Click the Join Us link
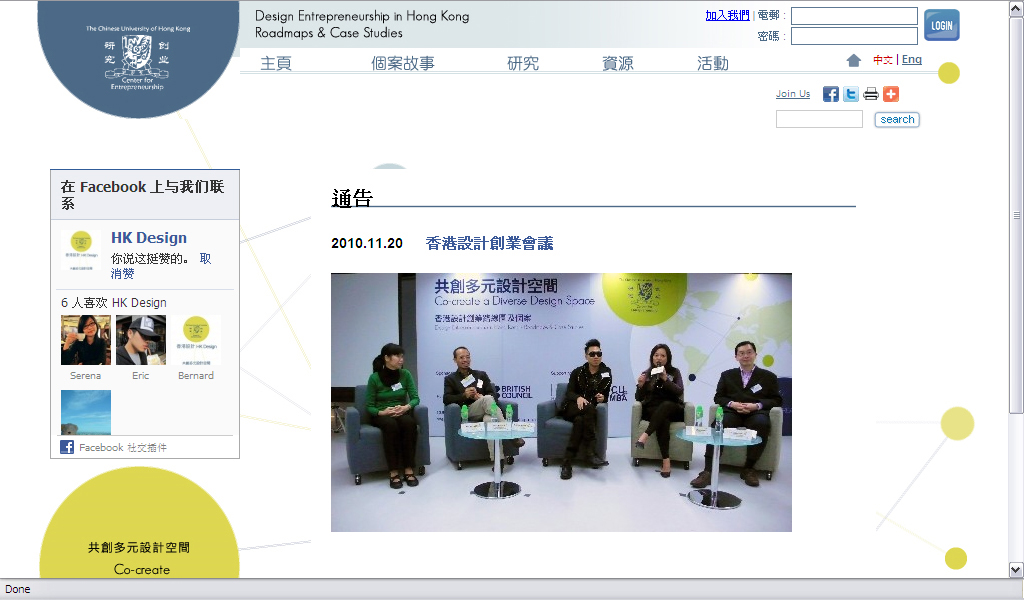The width and height of the screenshot is (1024, 600). (x=793, y=94)
